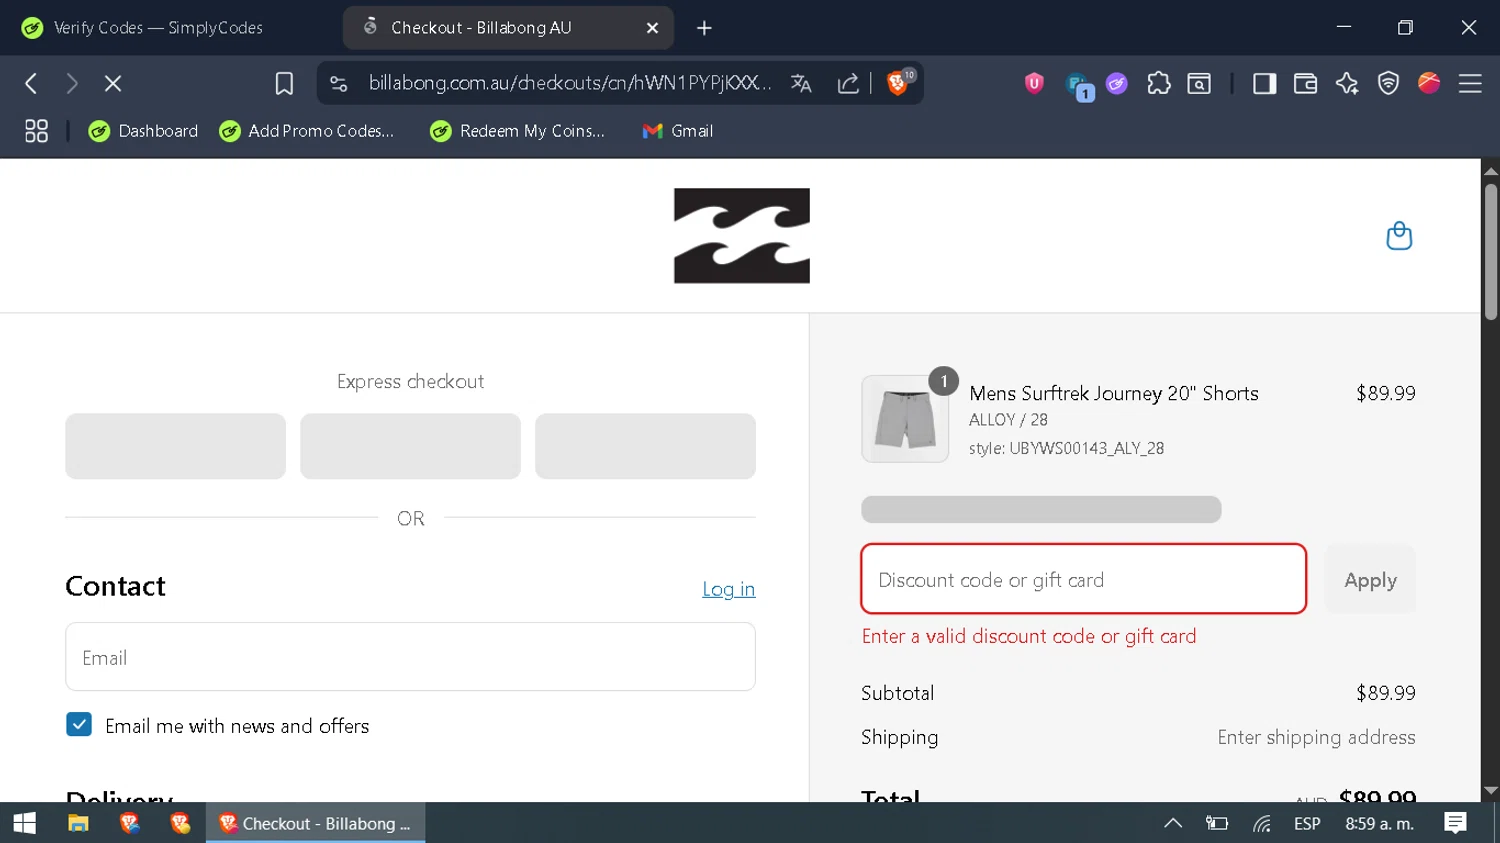This screenshot has width=1500, height=843.
Task: Open Brave Wallet
Action: click(x=1305, y=84)
